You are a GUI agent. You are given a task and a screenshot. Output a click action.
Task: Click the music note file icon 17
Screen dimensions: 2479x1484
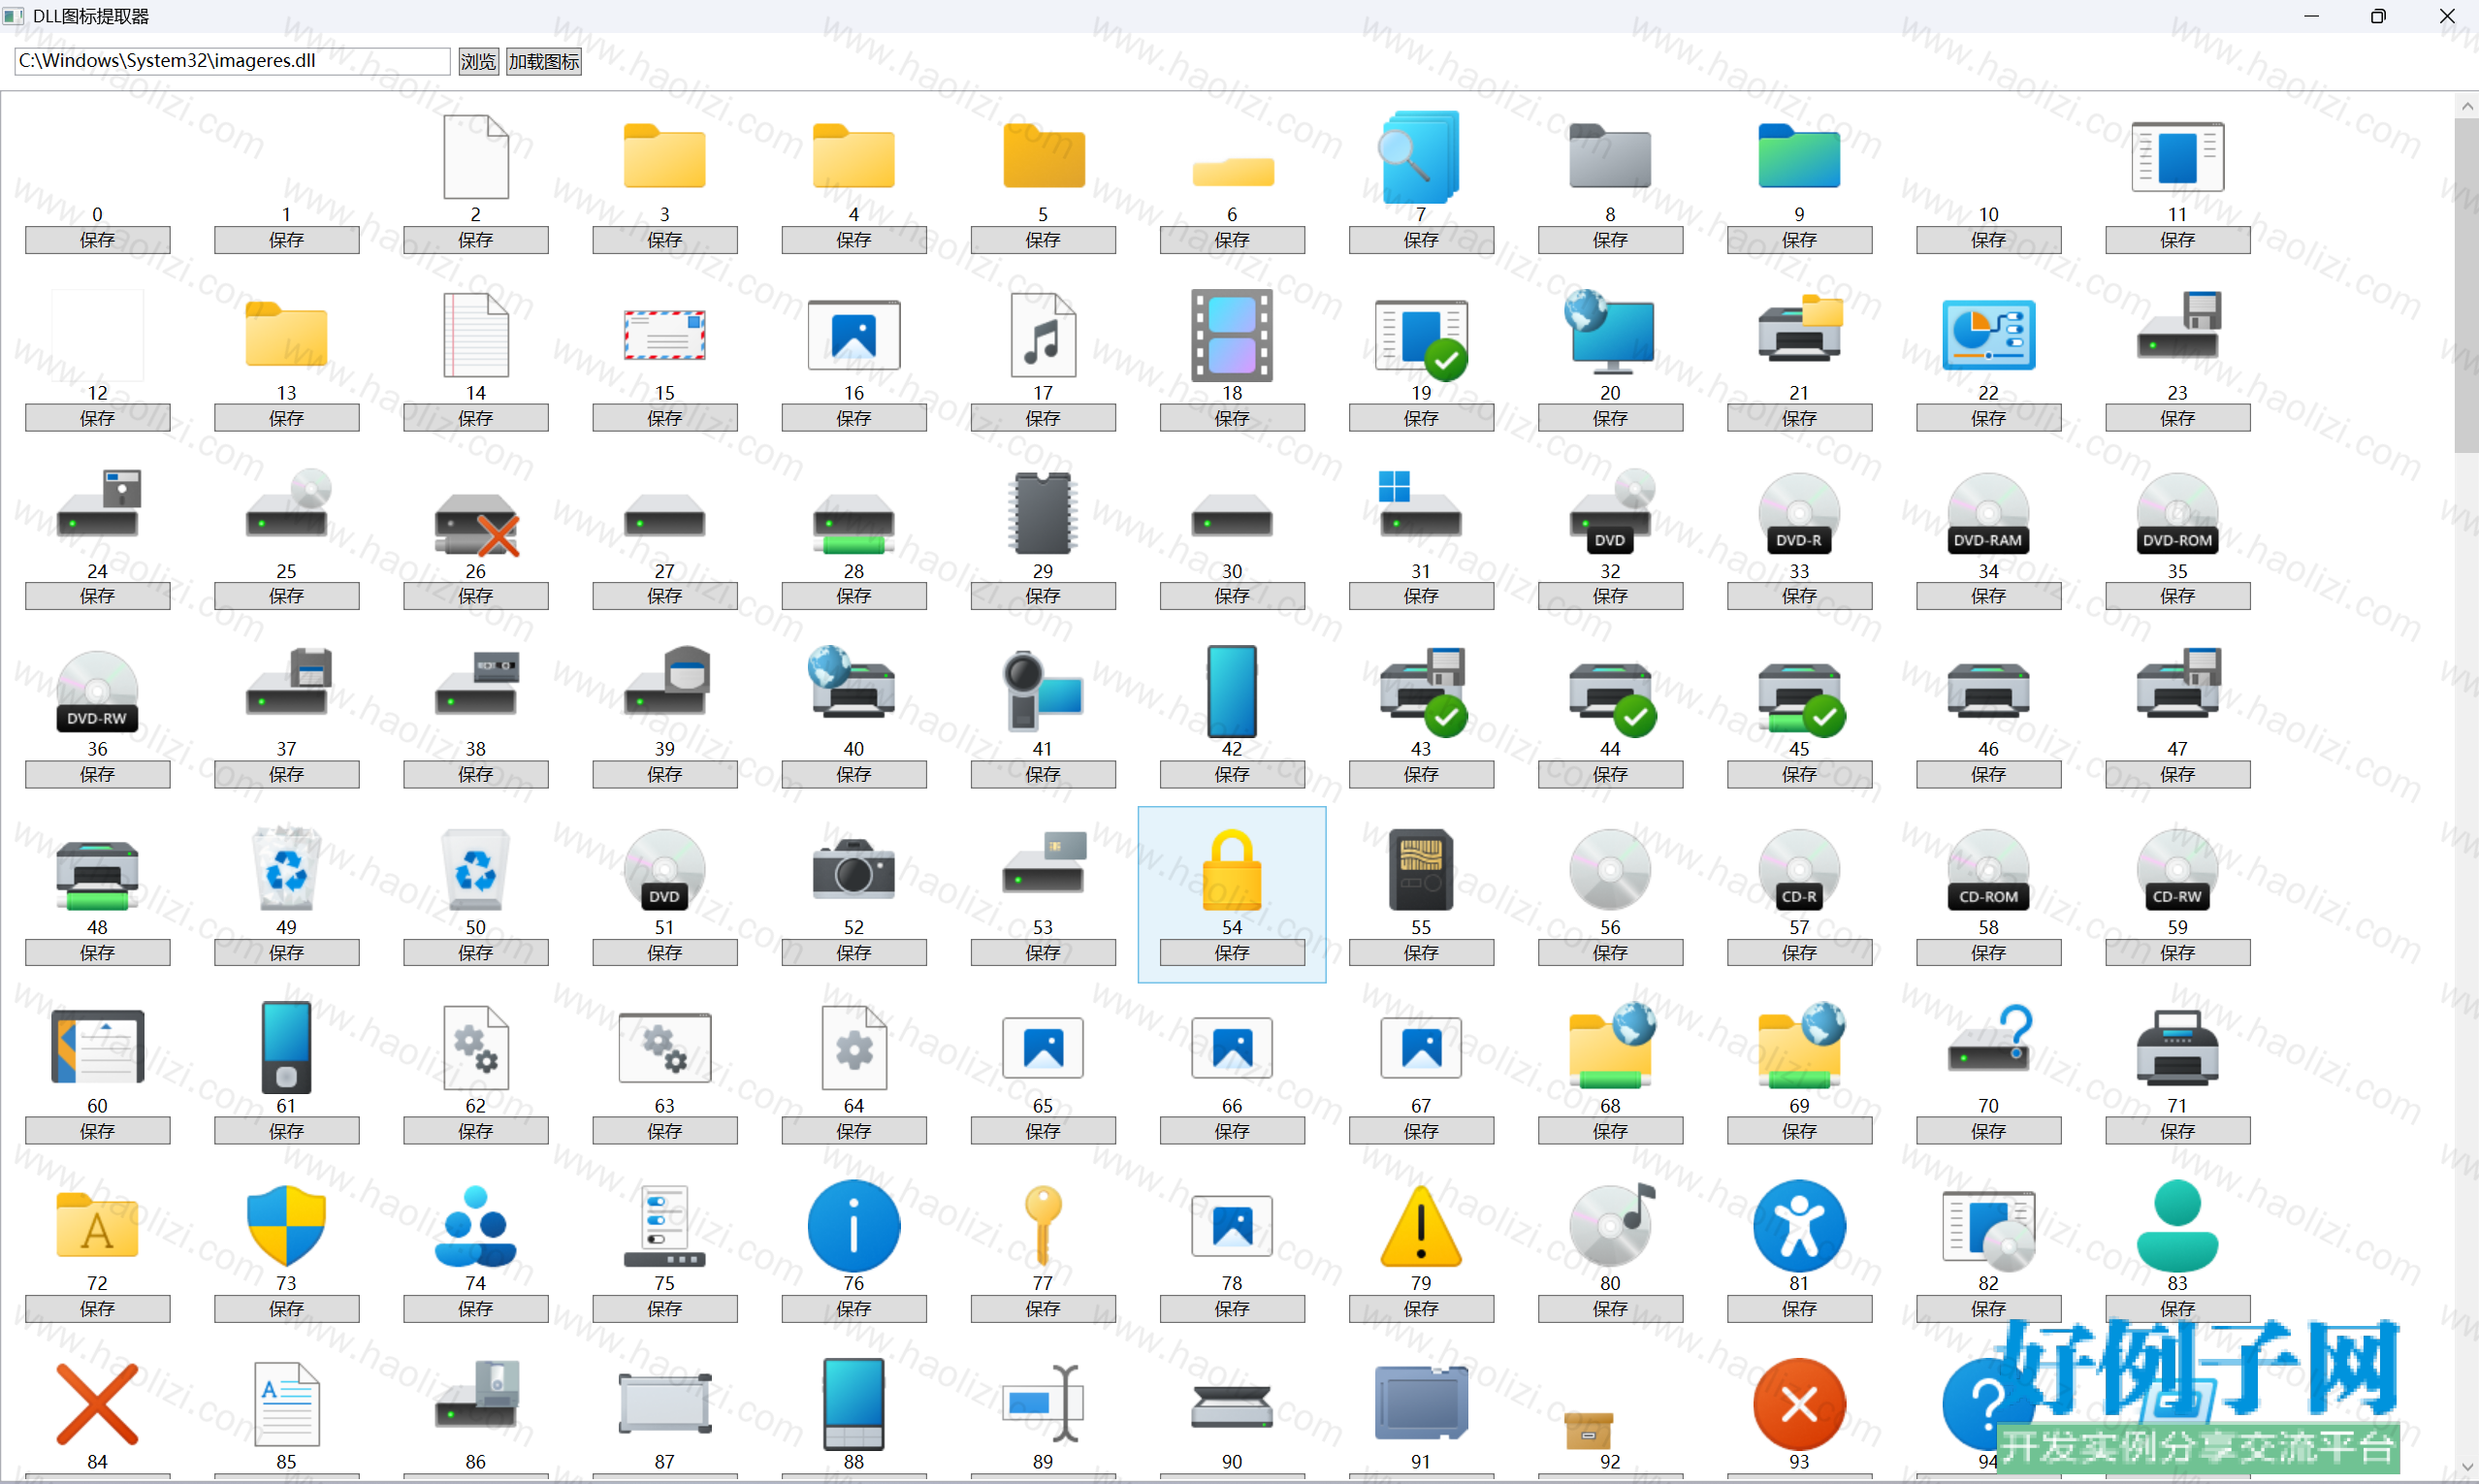tap(1043, 335)
